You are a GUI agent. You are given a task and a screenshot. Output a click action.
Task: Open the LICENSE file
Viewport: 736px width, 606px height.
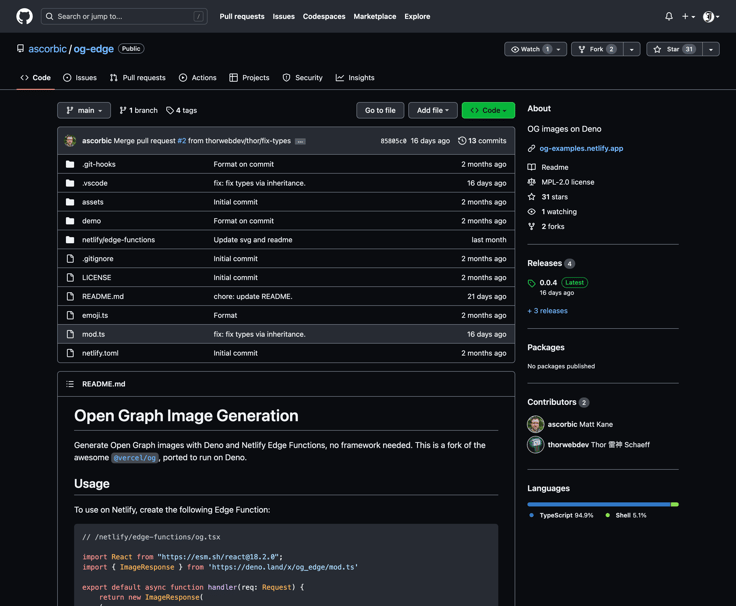click(97, 277)
